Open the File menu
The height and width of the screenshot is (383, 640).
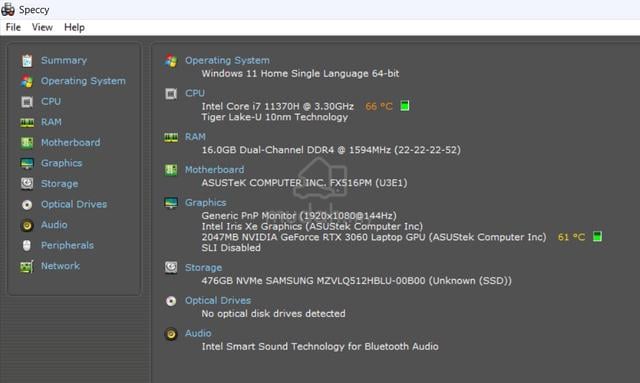click(x=13, y=27)
